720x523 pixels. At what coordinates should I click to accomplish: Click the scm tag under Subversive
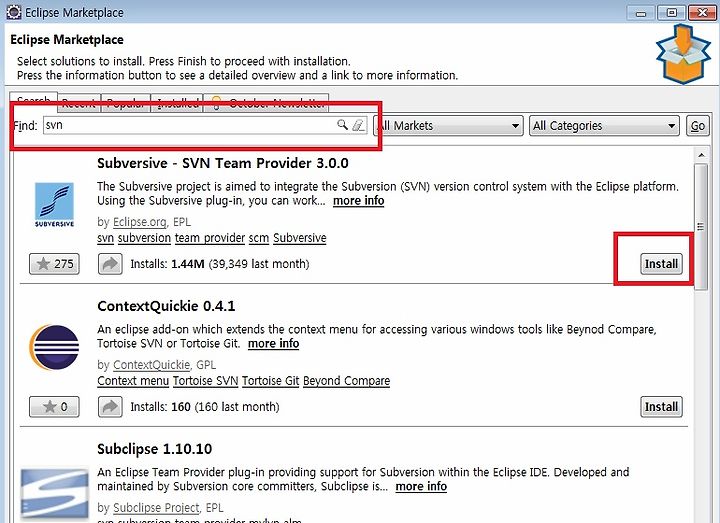point(259,238)
